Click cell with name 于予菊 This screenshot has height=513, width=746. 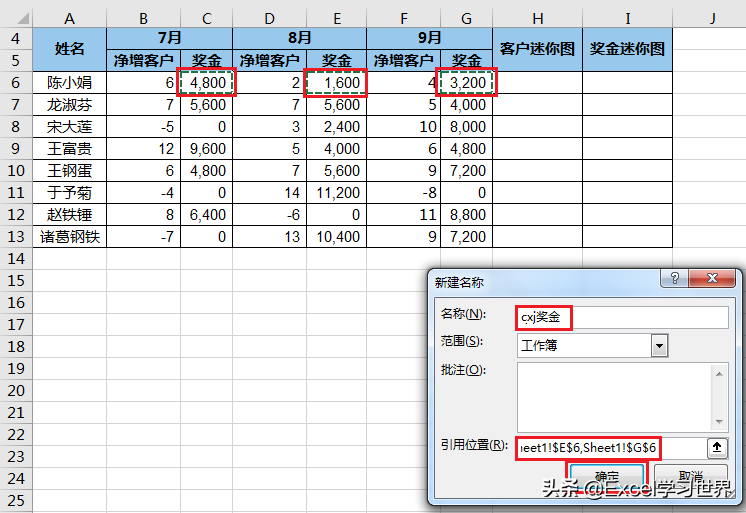69,193
